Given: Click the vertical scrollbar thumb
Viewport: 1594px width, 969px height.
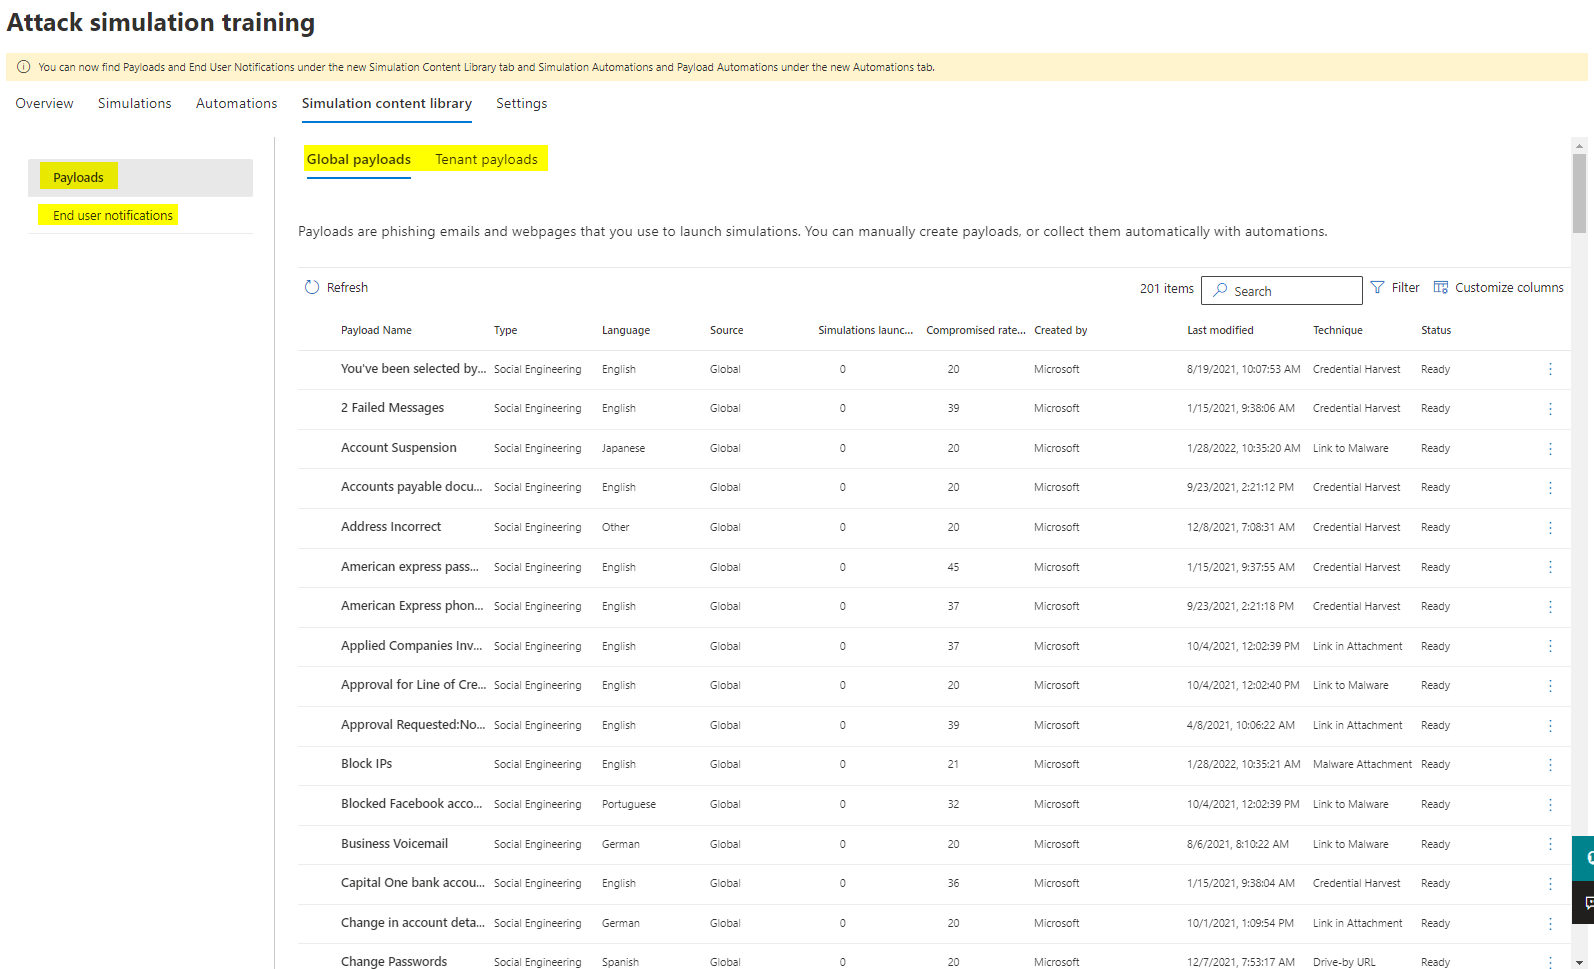Looking at the screenshot, I should (x=1579, y=193).
